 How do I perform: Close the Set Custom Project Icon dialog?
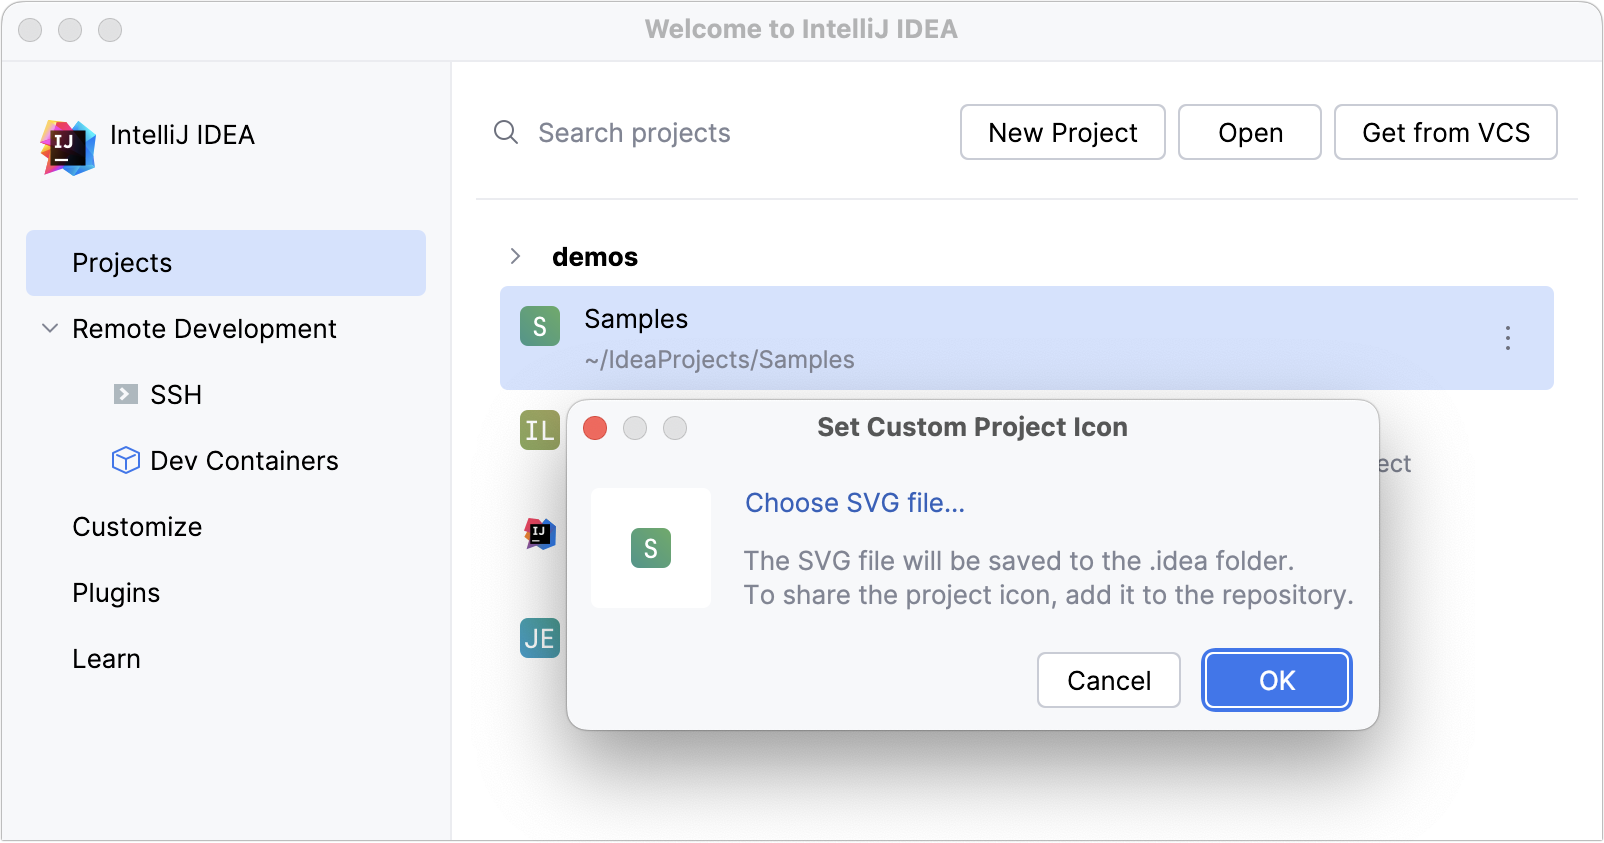point(595,428)
